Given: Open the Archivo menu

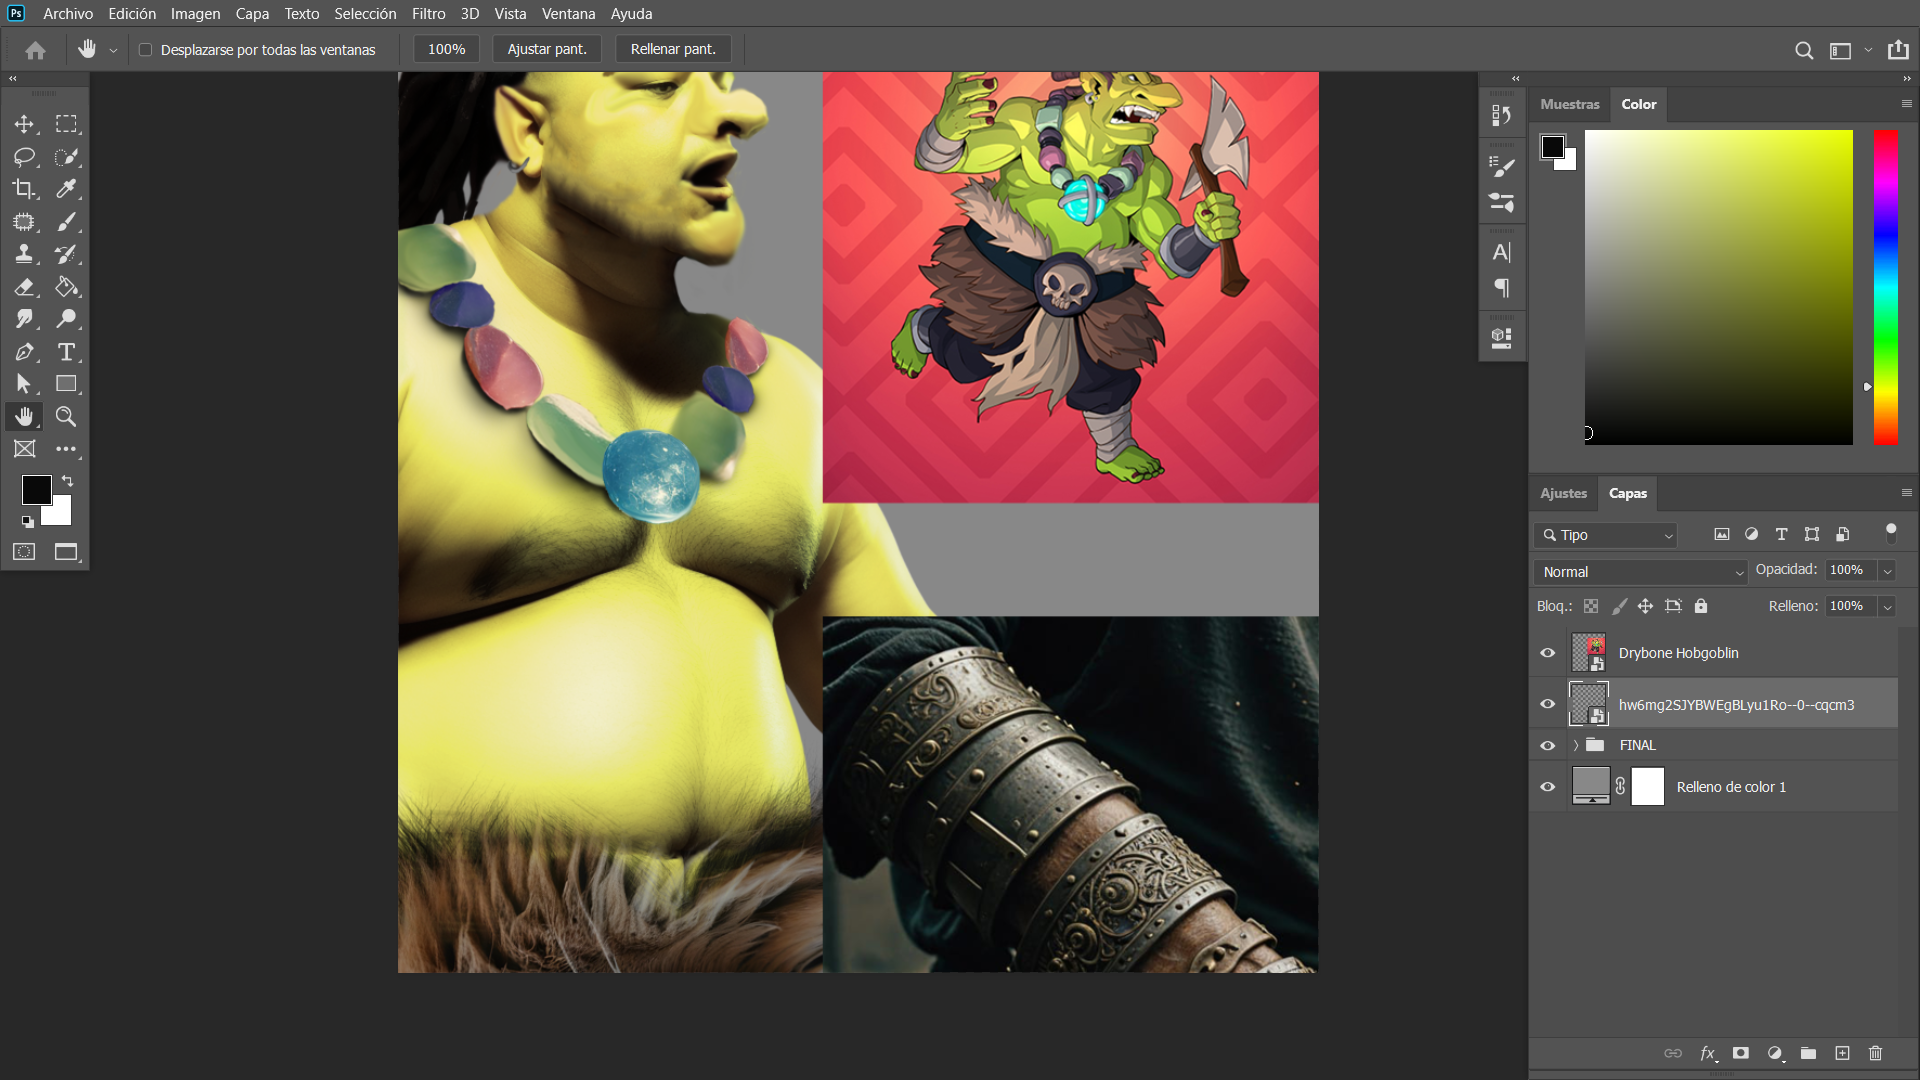Looking at the screenshot, I should click(68, 14).
